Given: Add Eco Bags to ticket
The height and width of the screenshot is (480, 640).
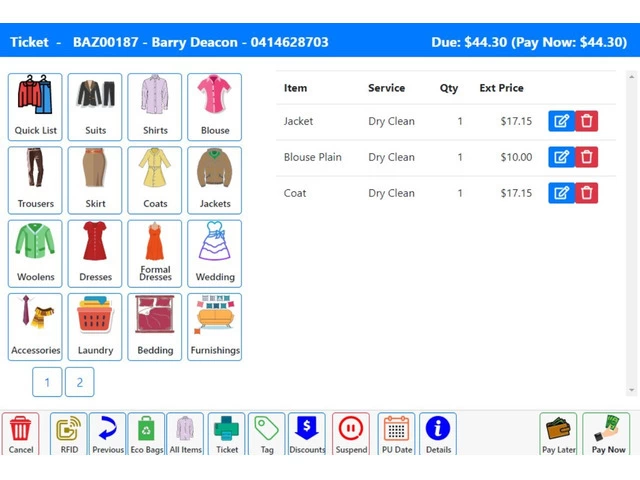Looking at the screenshot, I should click(146, 435).
